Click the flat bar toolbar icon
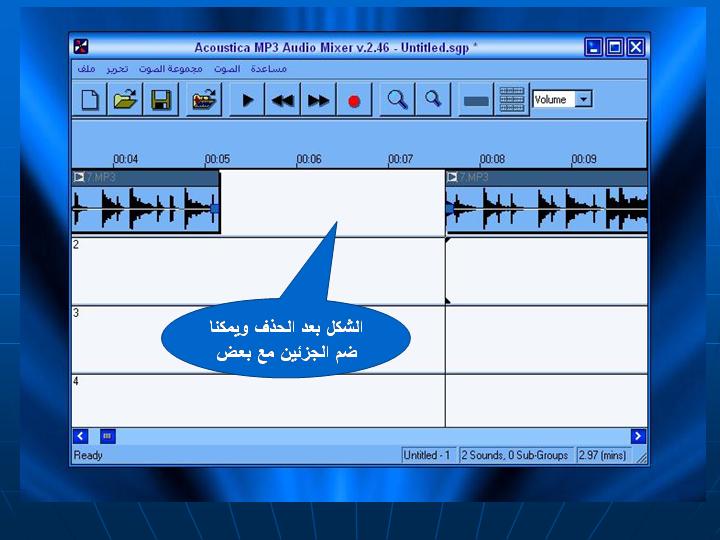720x540 pixels. pos(476,100)
